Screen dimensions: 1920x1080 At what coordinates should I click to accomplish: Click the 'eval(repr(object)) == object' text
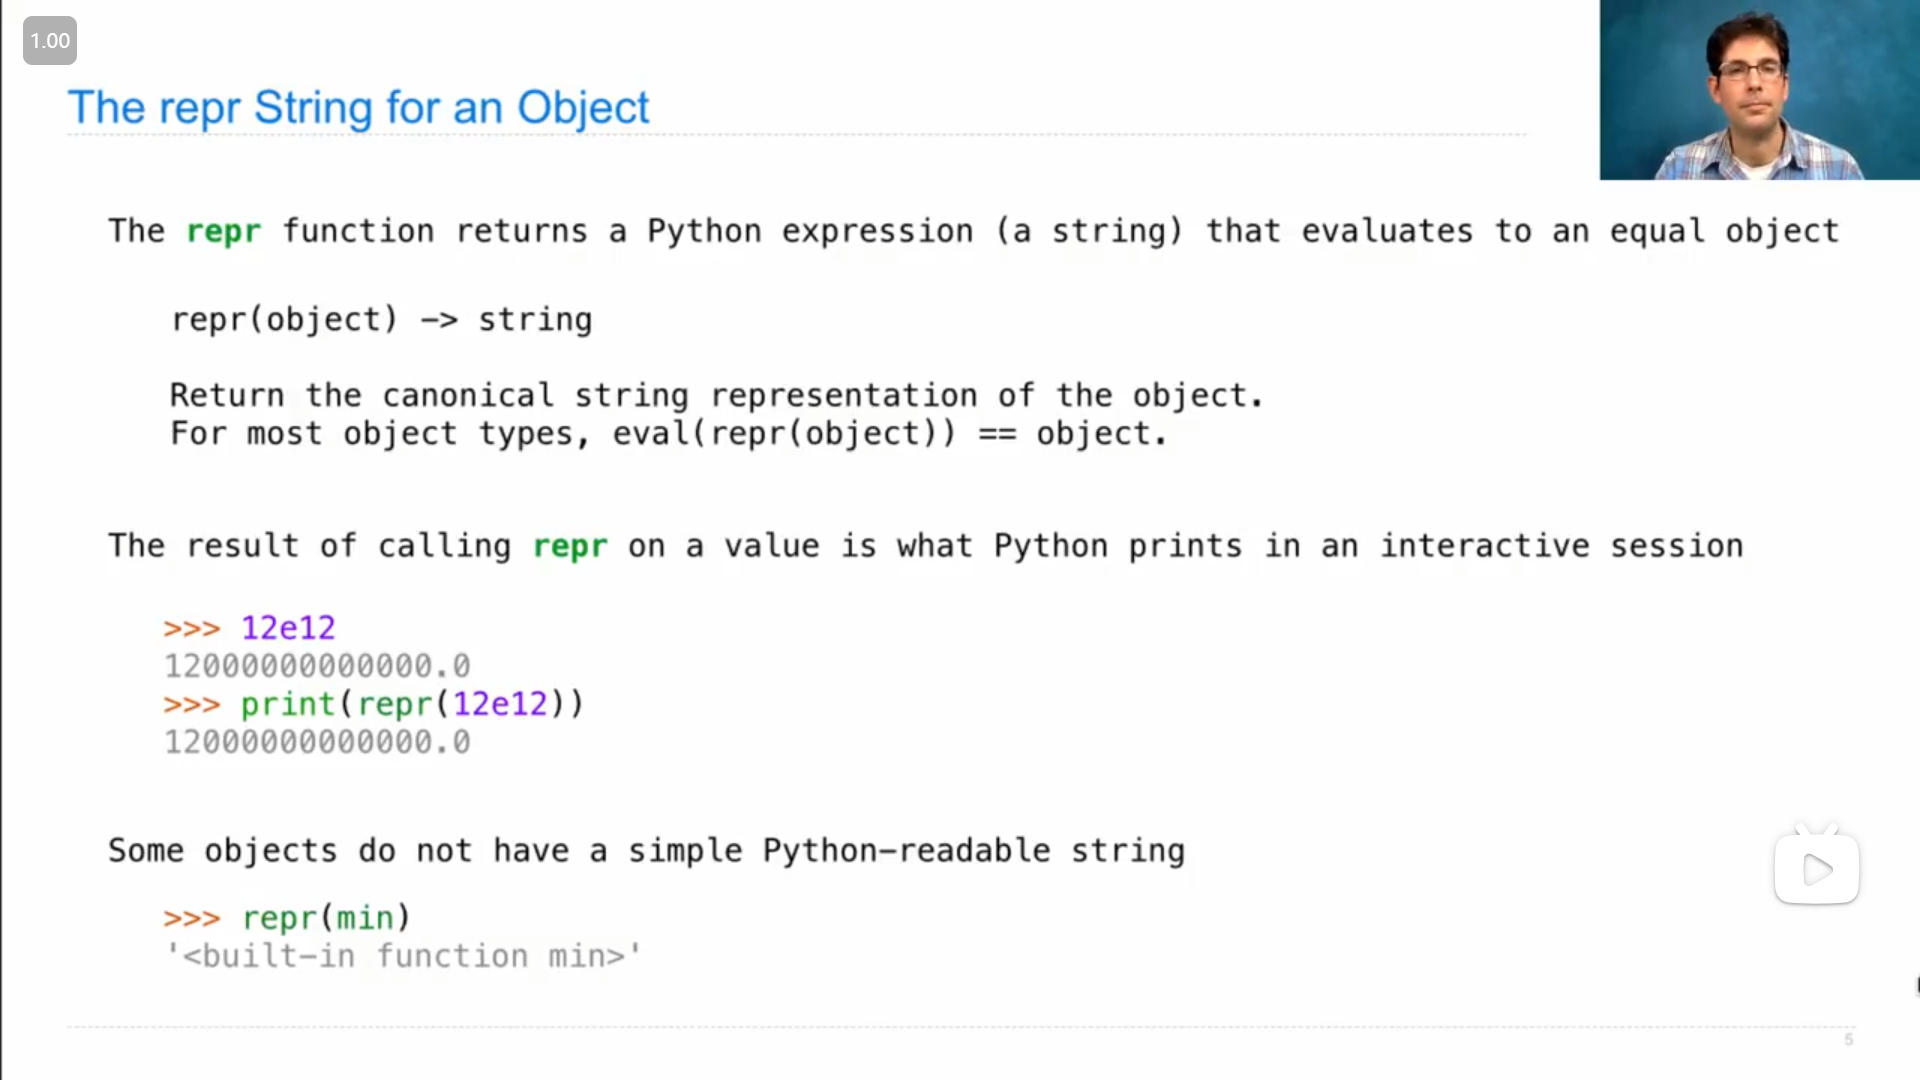coord(889,434)
